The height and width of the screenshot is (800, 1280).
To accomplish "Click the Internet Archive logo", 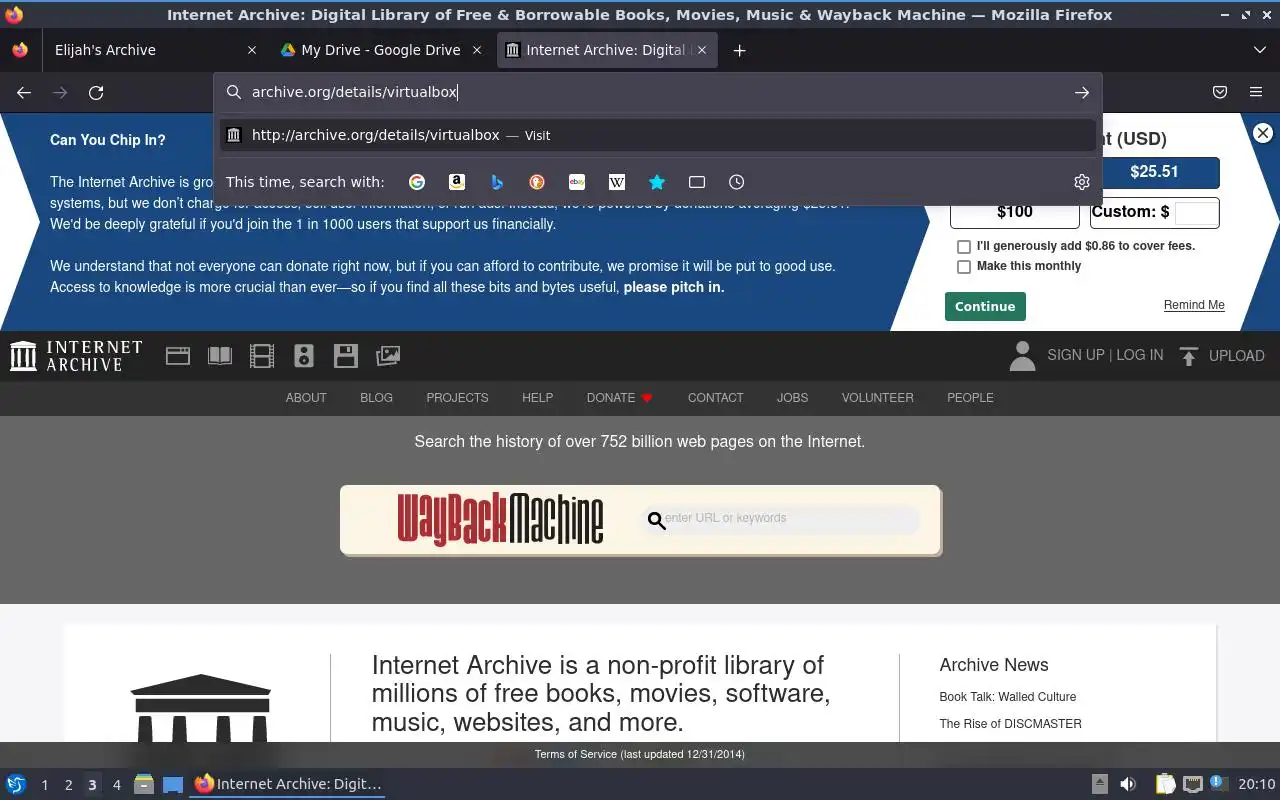I will (76, 356).
